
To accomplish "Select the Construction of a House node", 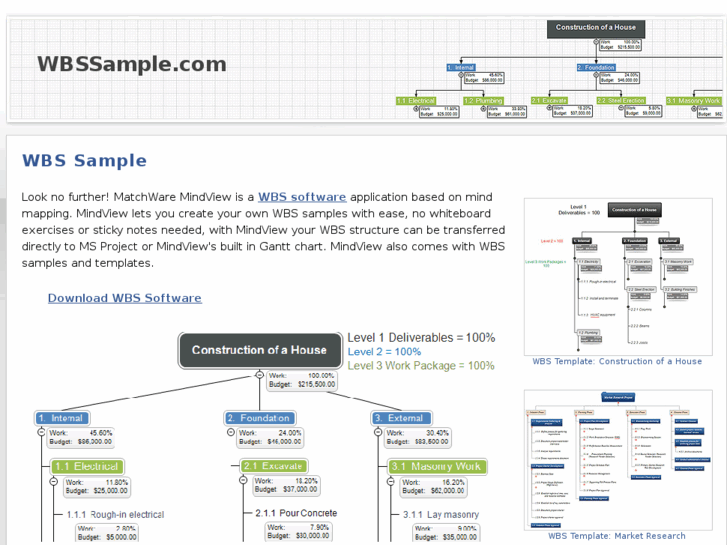I will tap(260, 350).
